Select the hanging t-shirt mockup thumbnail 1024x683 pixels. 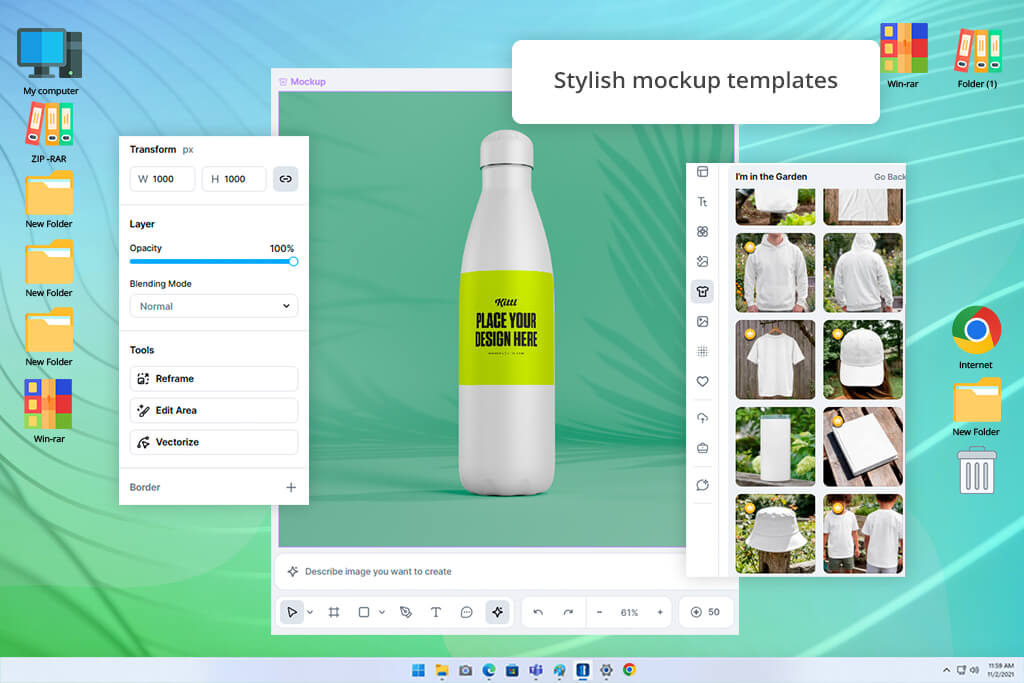tap(775, 360)
